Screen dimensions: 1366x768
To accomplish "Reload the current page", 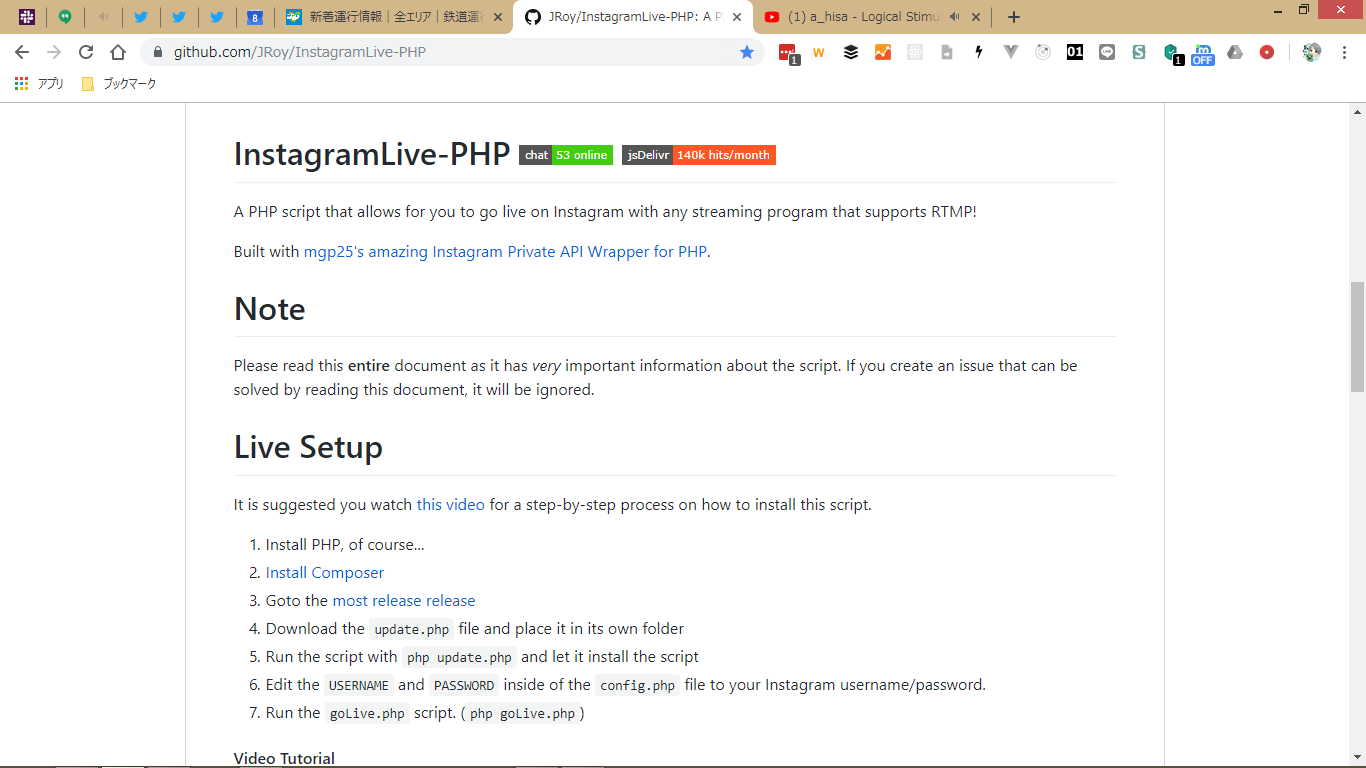I will click(86, 52).
